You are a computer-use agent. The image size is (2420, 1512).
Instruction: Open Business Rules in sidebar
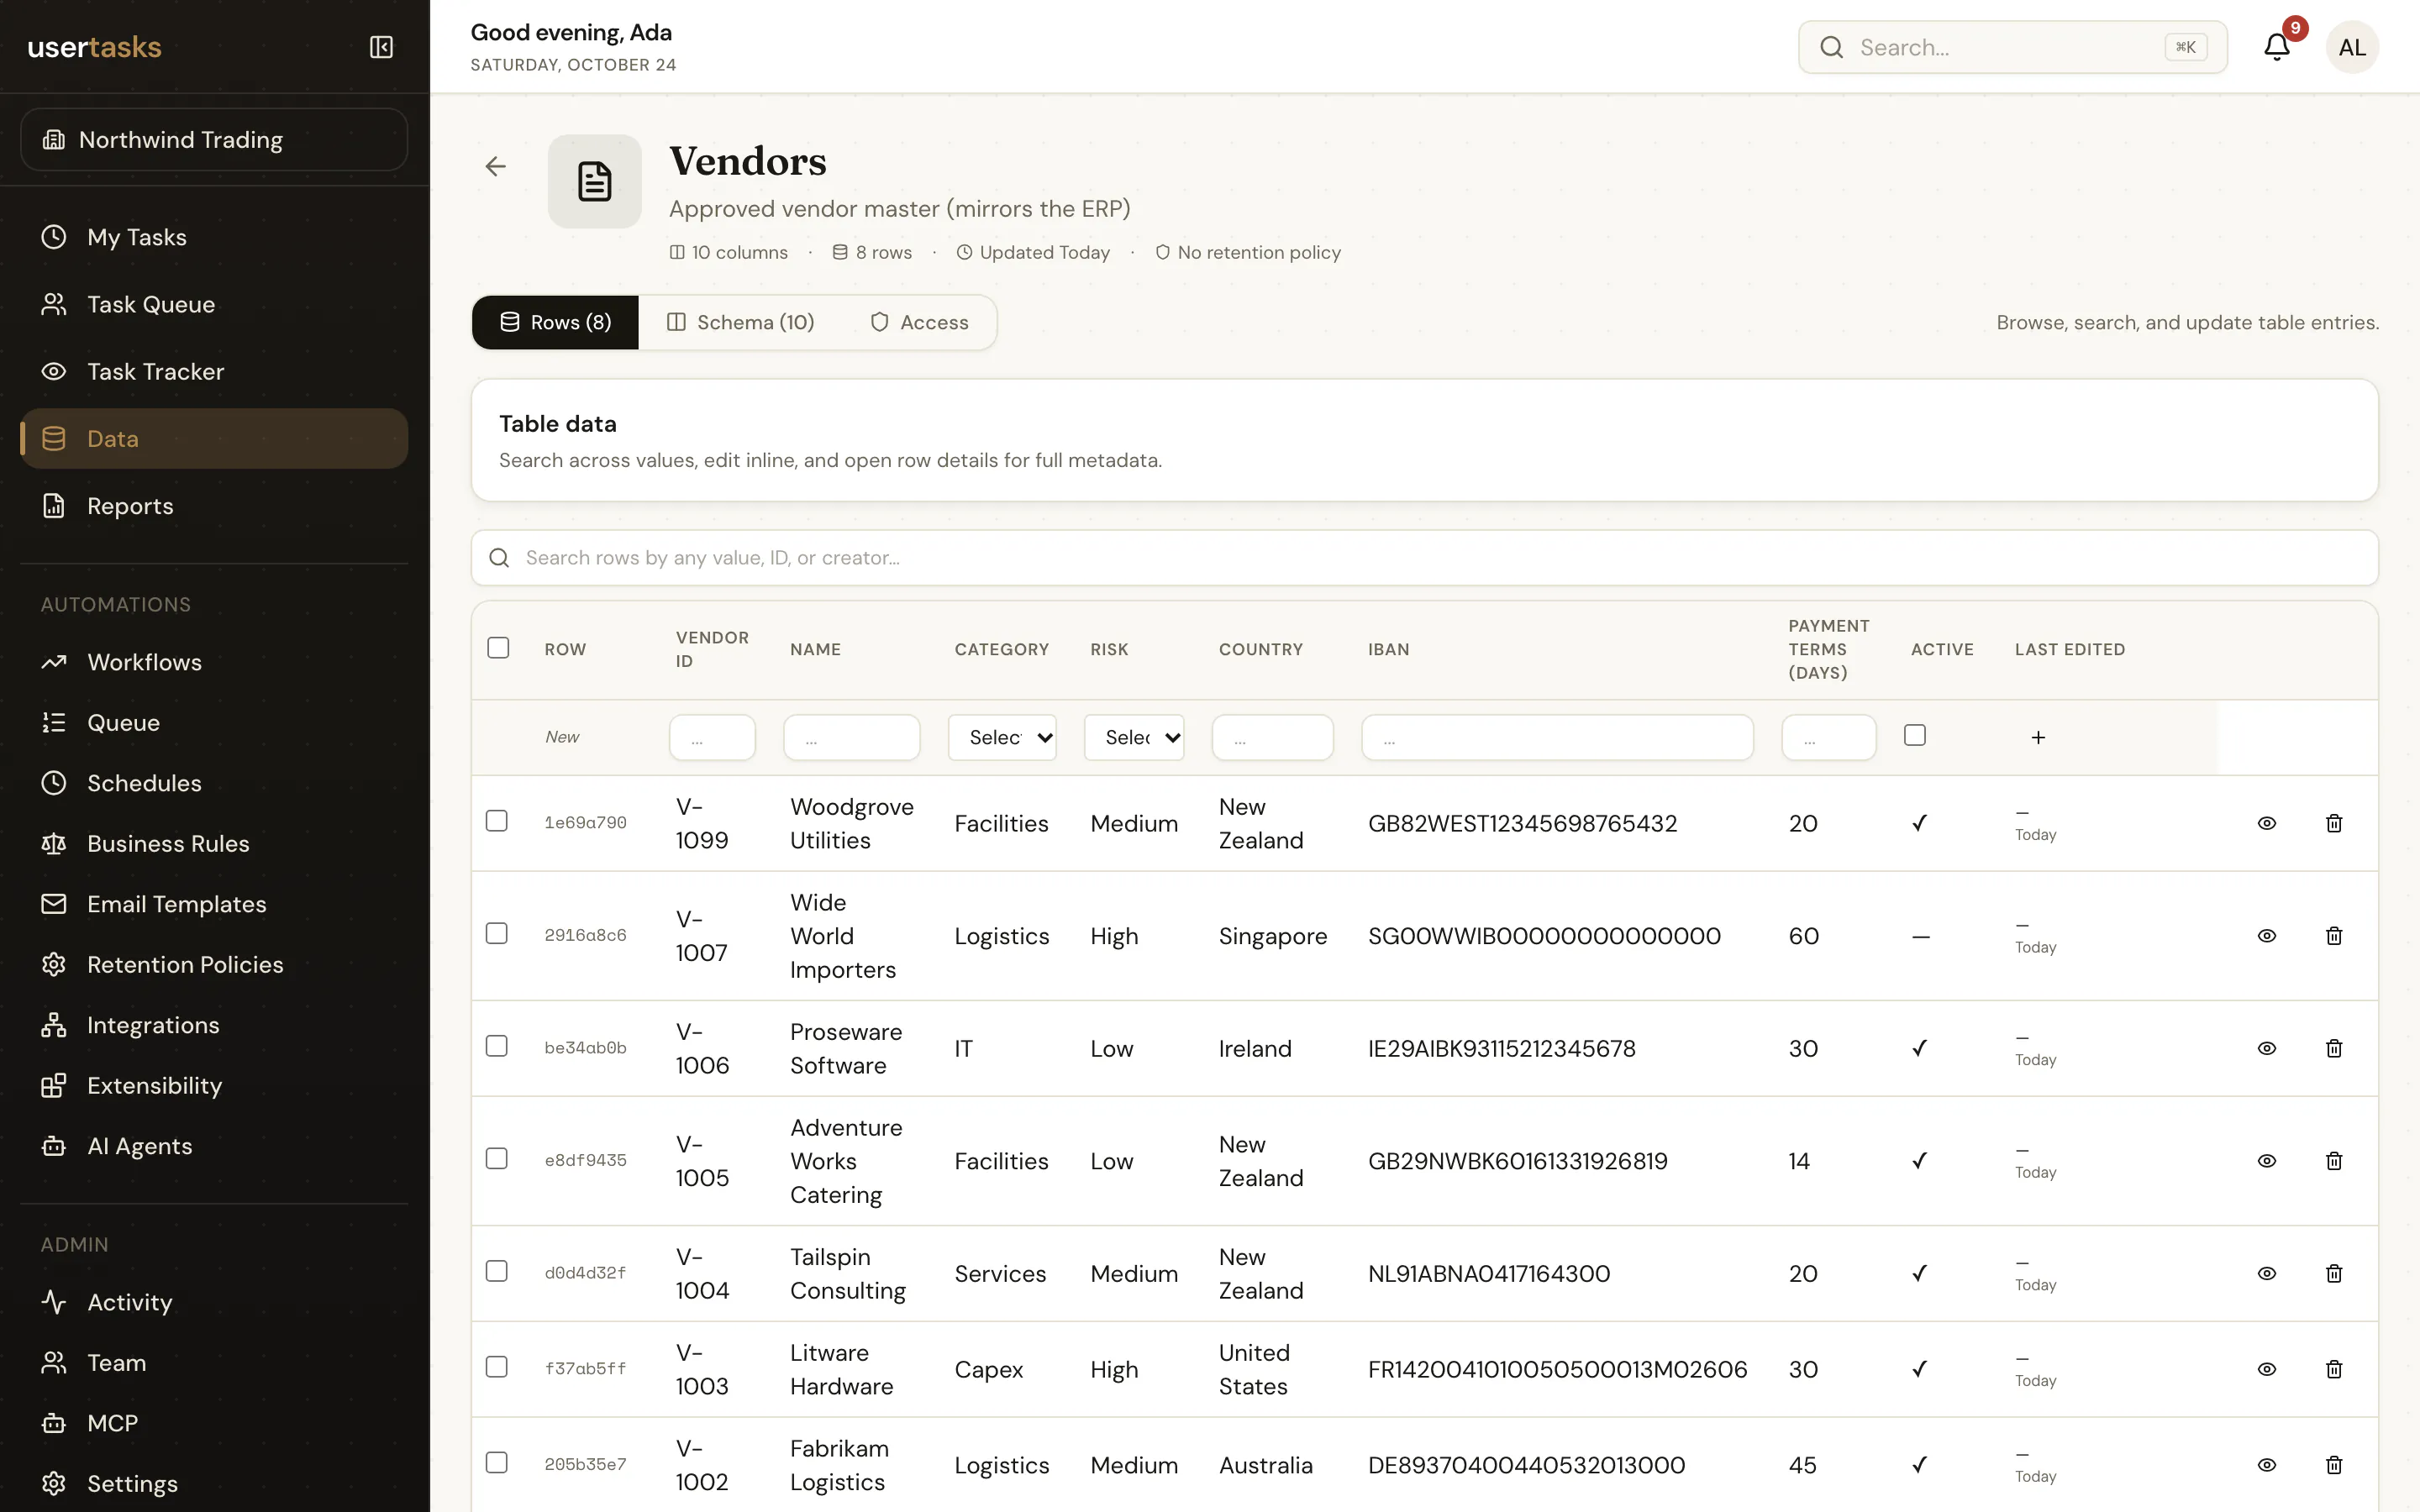click(x=214, y=843)
